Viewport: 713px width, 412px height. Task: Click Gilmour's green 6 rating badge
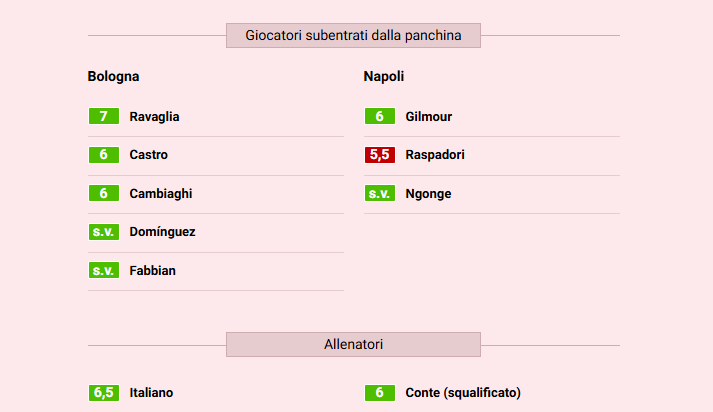click(379, 117)
